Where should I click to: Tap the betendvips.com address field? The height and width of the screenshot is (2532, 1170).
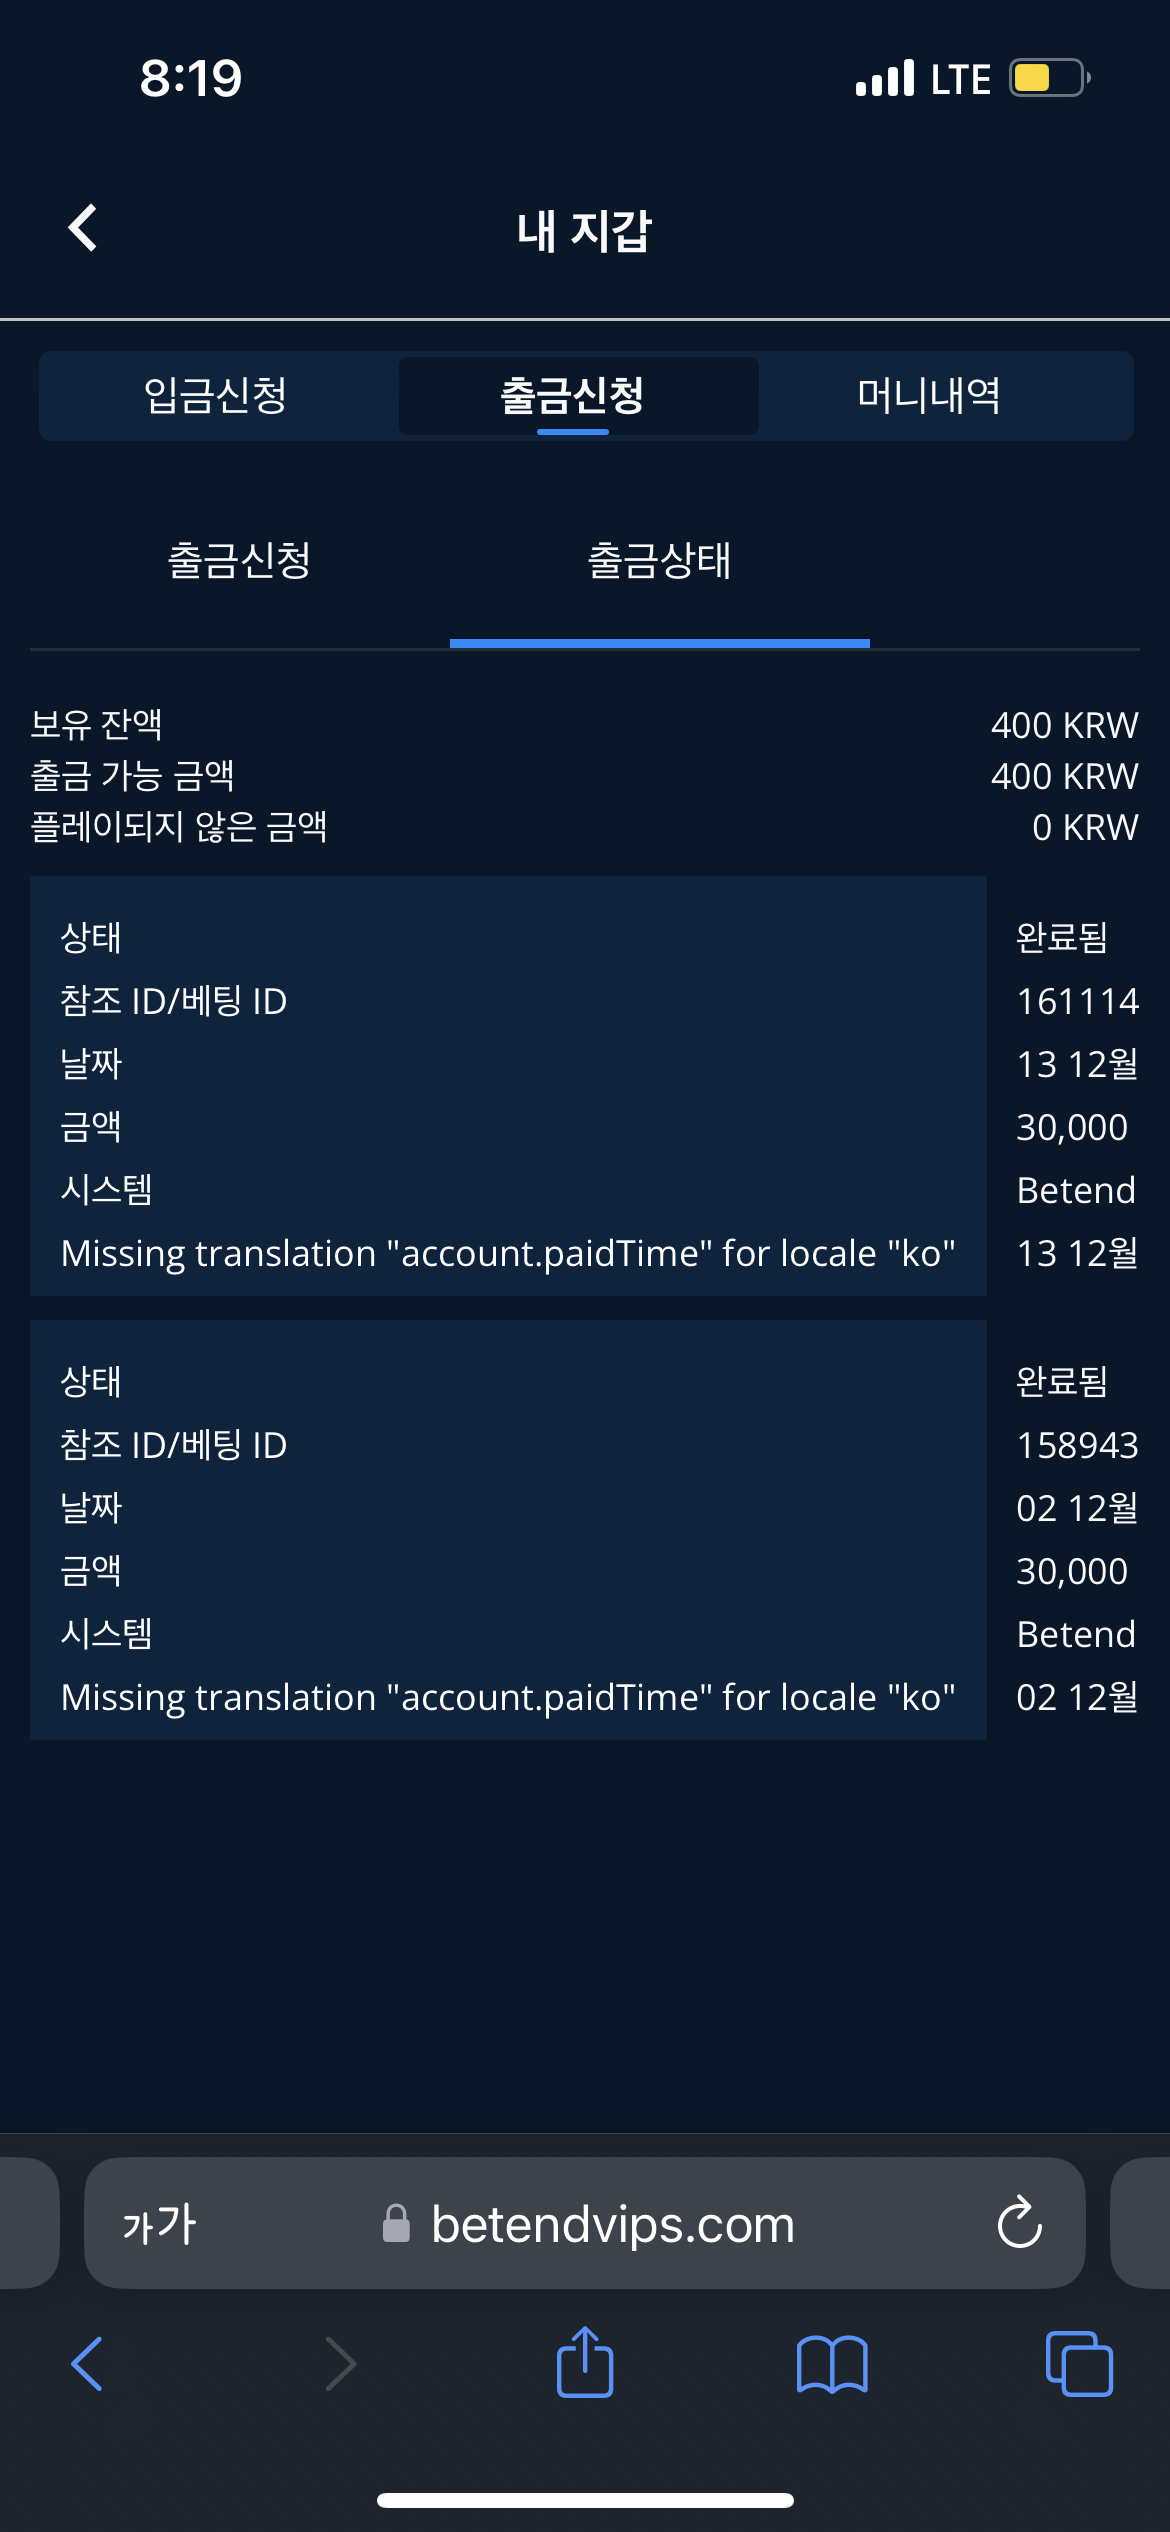612,2224
